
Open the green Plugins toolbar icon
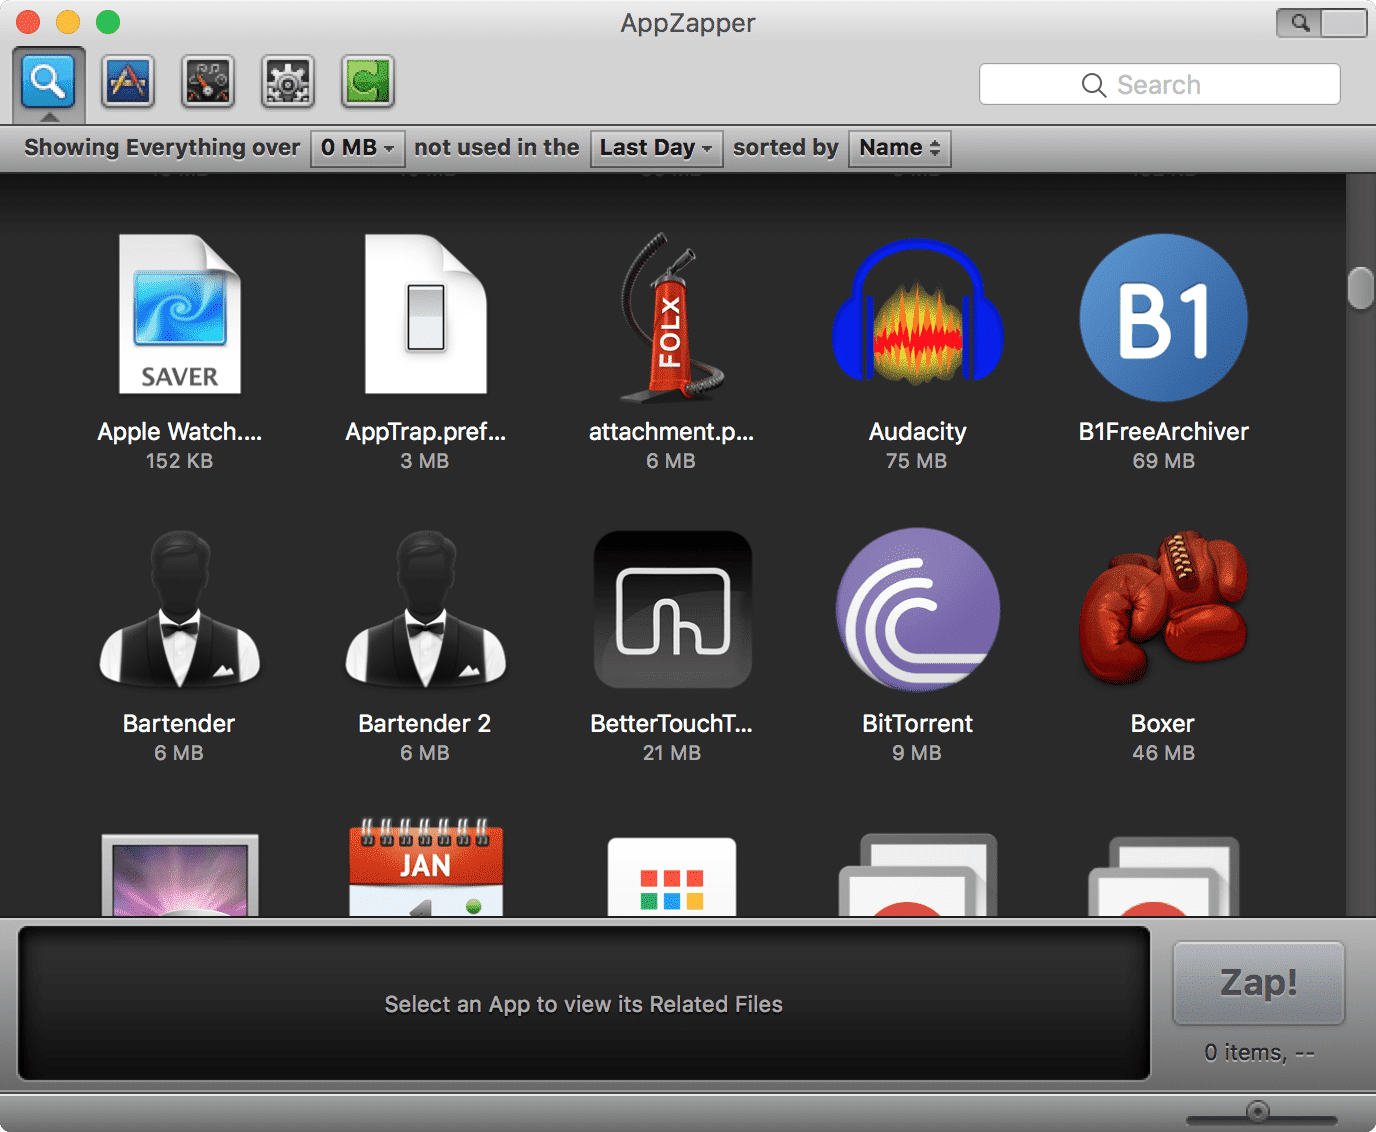[x=368, y=81]
